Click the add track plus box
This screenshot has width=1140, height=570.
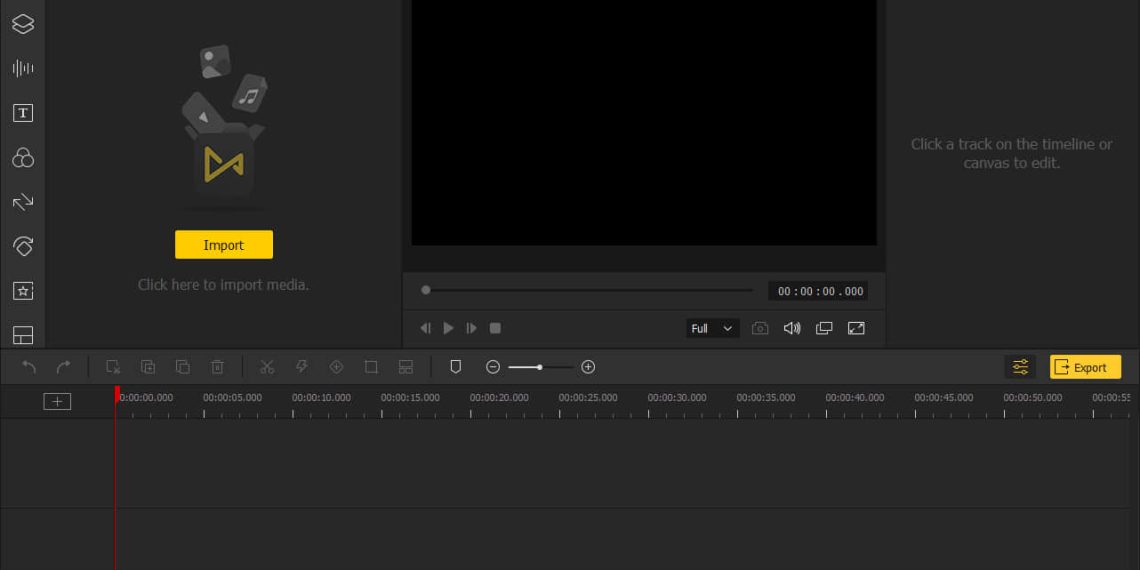point(57,401)
